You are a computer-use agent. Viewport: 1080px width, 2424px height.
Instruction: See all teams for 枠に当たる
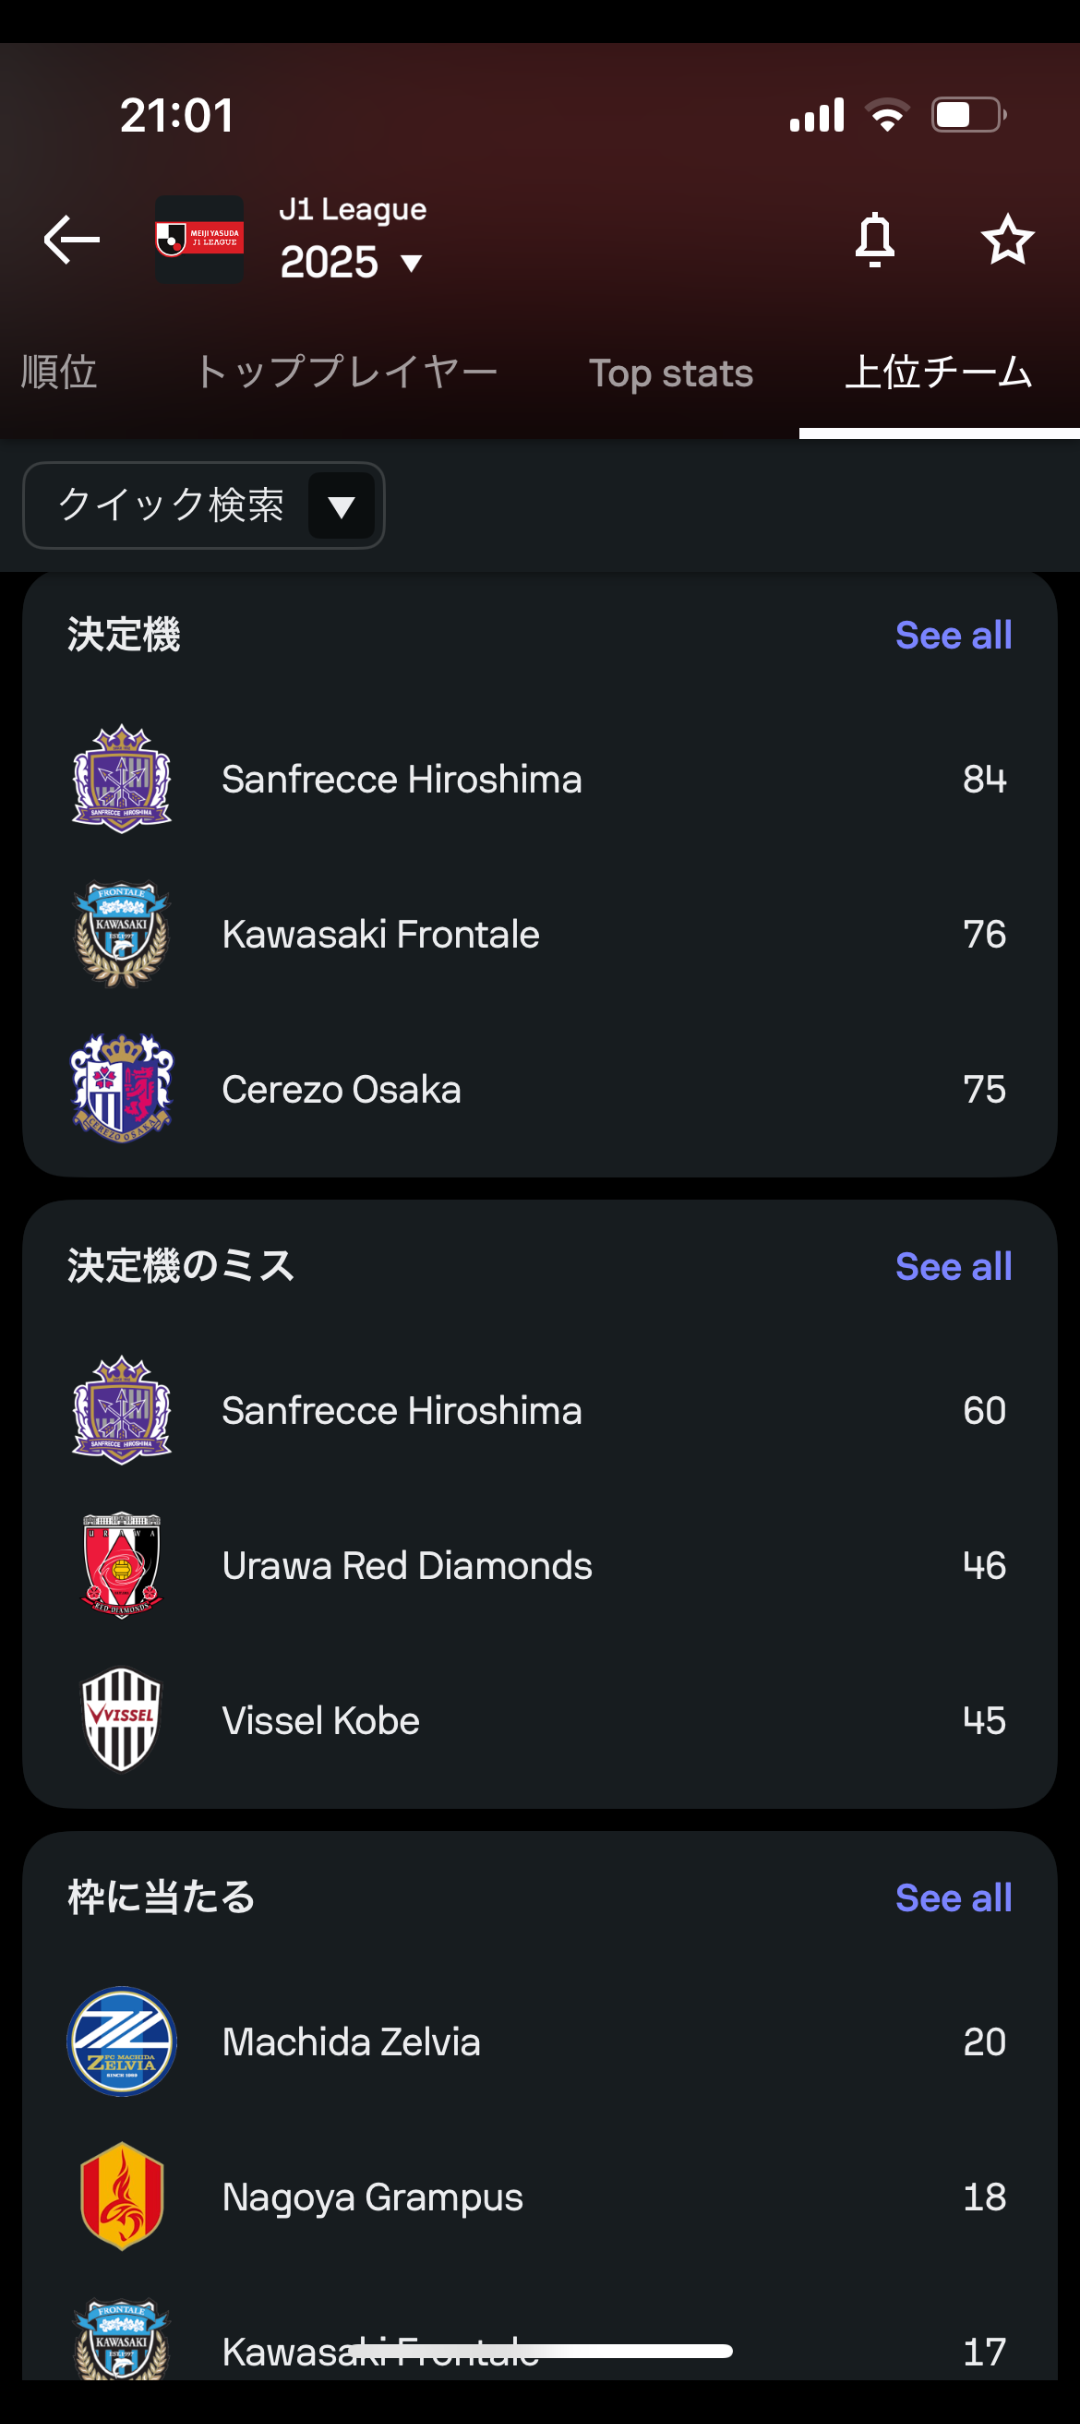(x=953, y=1898)
